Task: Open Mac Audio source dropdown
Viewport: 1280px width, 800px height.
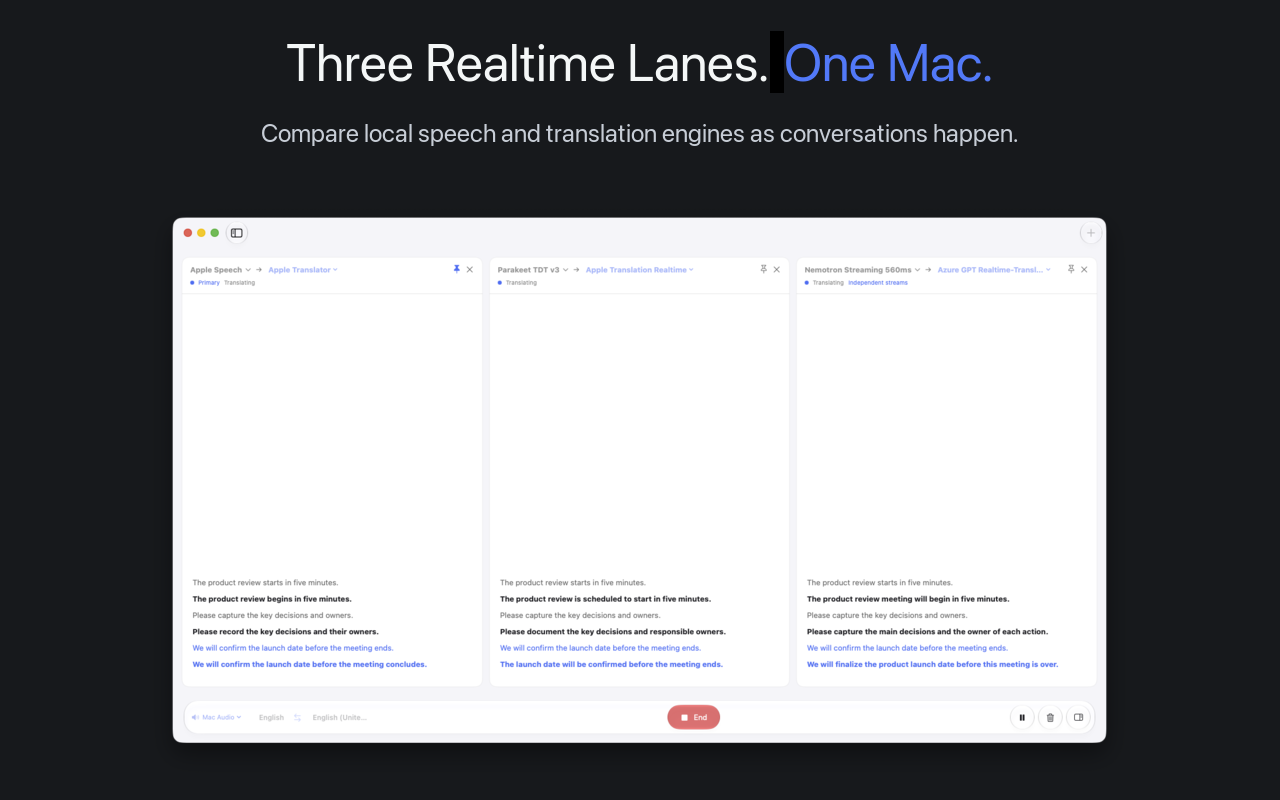Action: (217, 717)
